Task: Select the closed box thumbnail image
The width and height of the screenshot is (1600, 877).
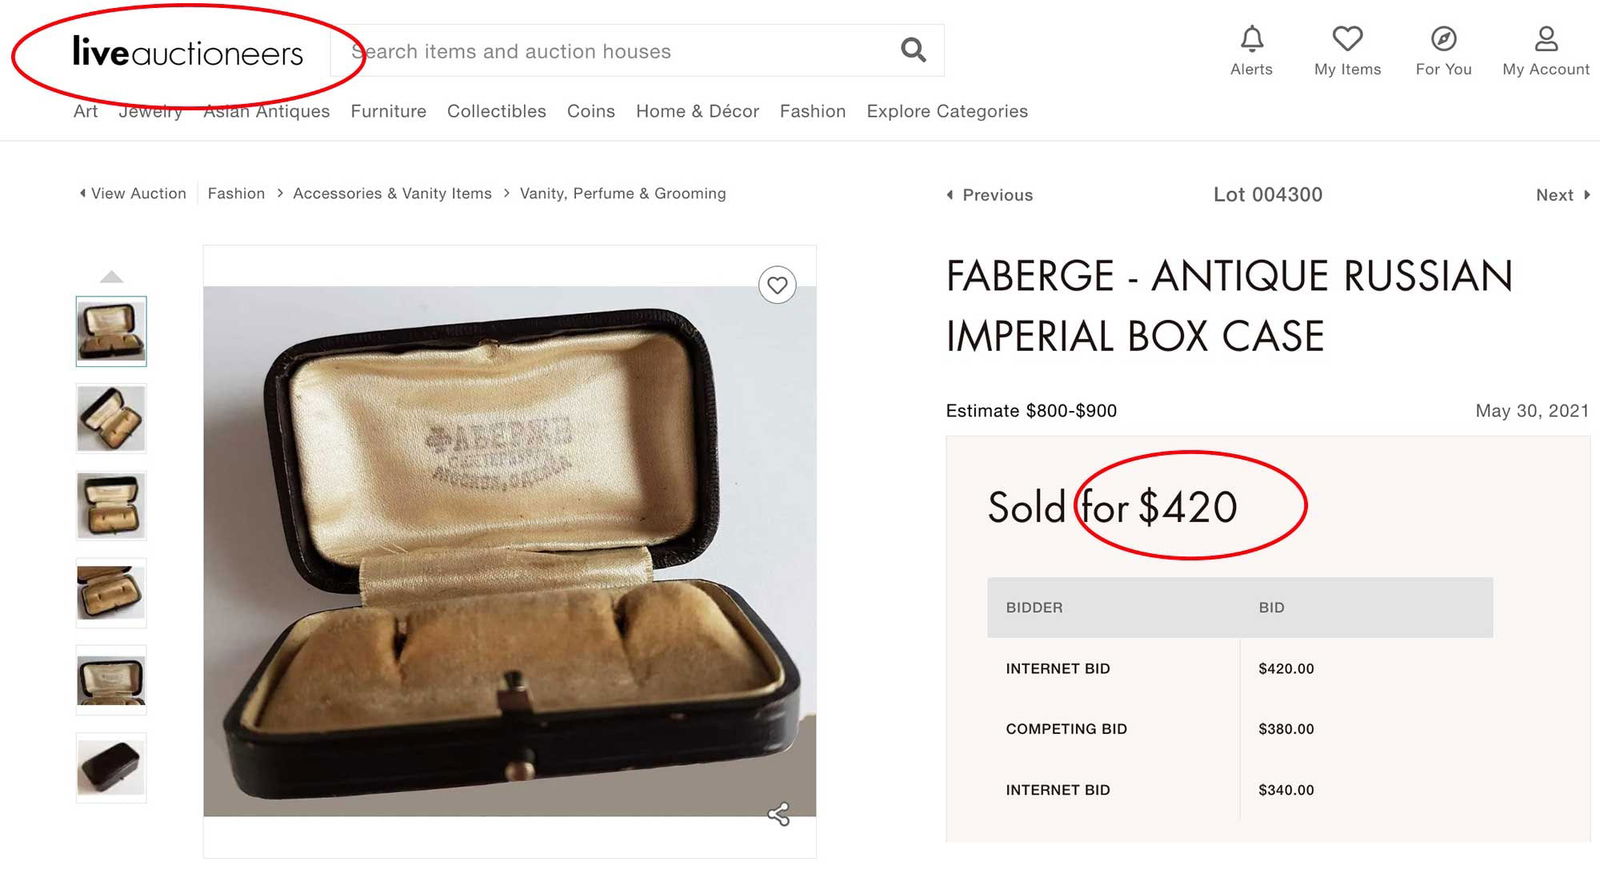Action: (110, 767)
